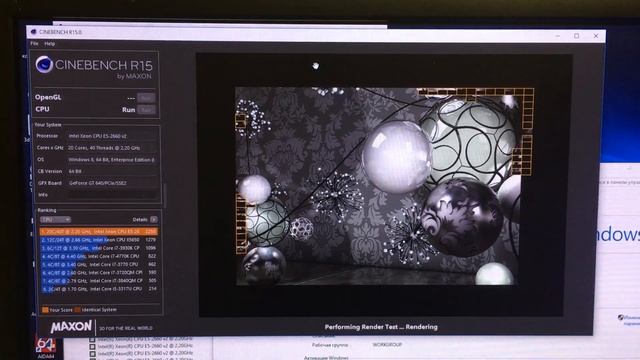Click the Identical System color swatch
The image size is (640, 360).
78,310
